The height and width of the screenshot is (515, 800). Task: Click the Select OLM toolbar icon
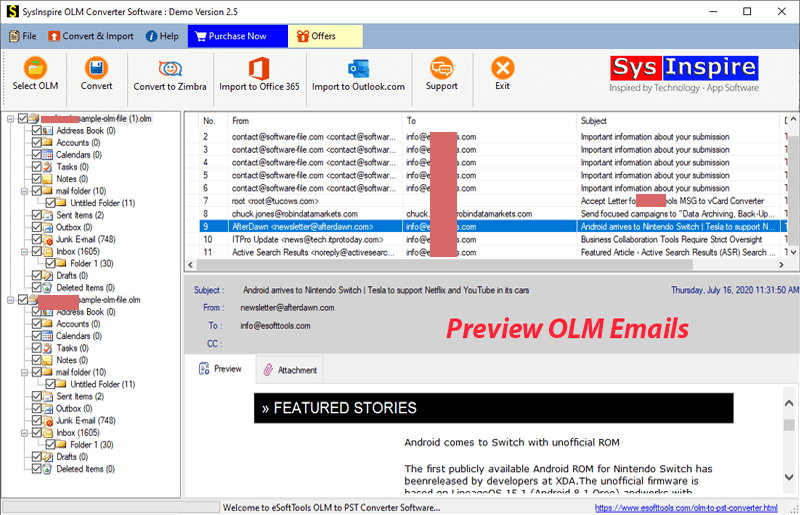click(35, 68)
